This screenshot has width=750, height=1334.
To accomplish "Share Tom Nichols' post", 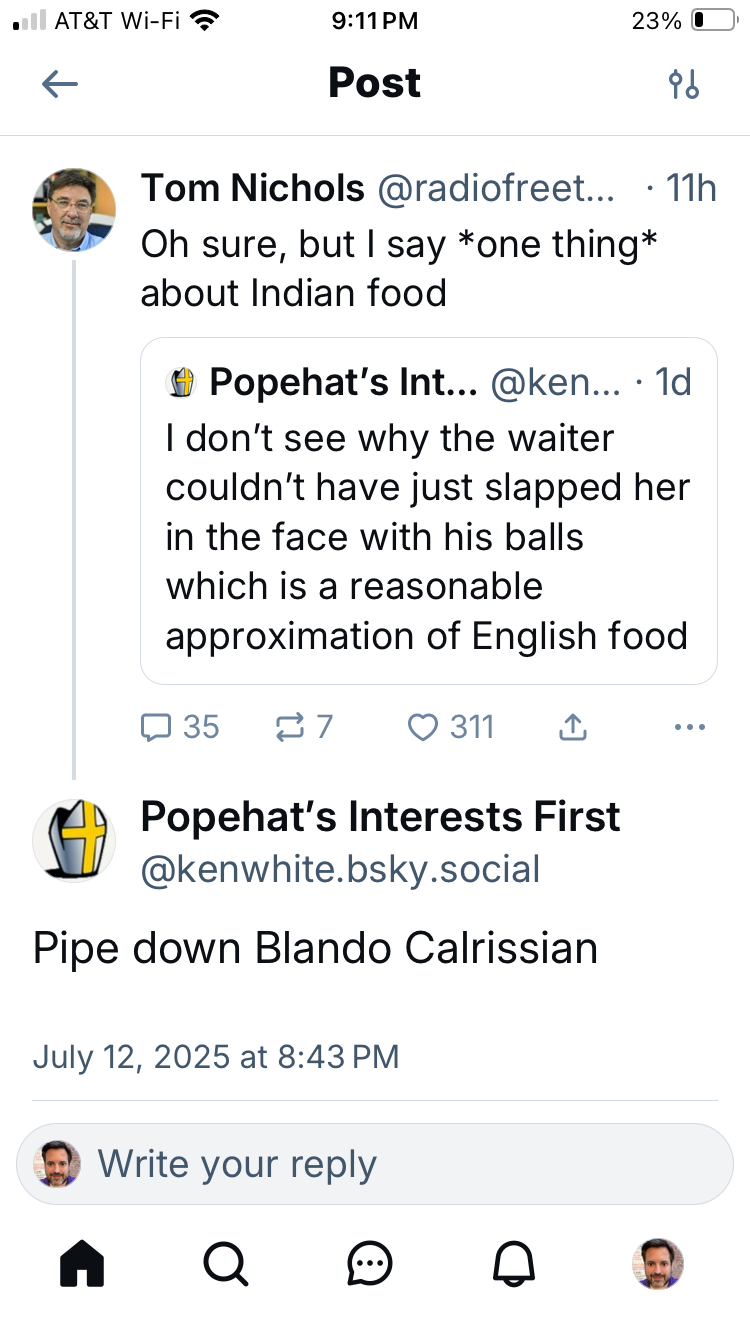I will point(572,727).
